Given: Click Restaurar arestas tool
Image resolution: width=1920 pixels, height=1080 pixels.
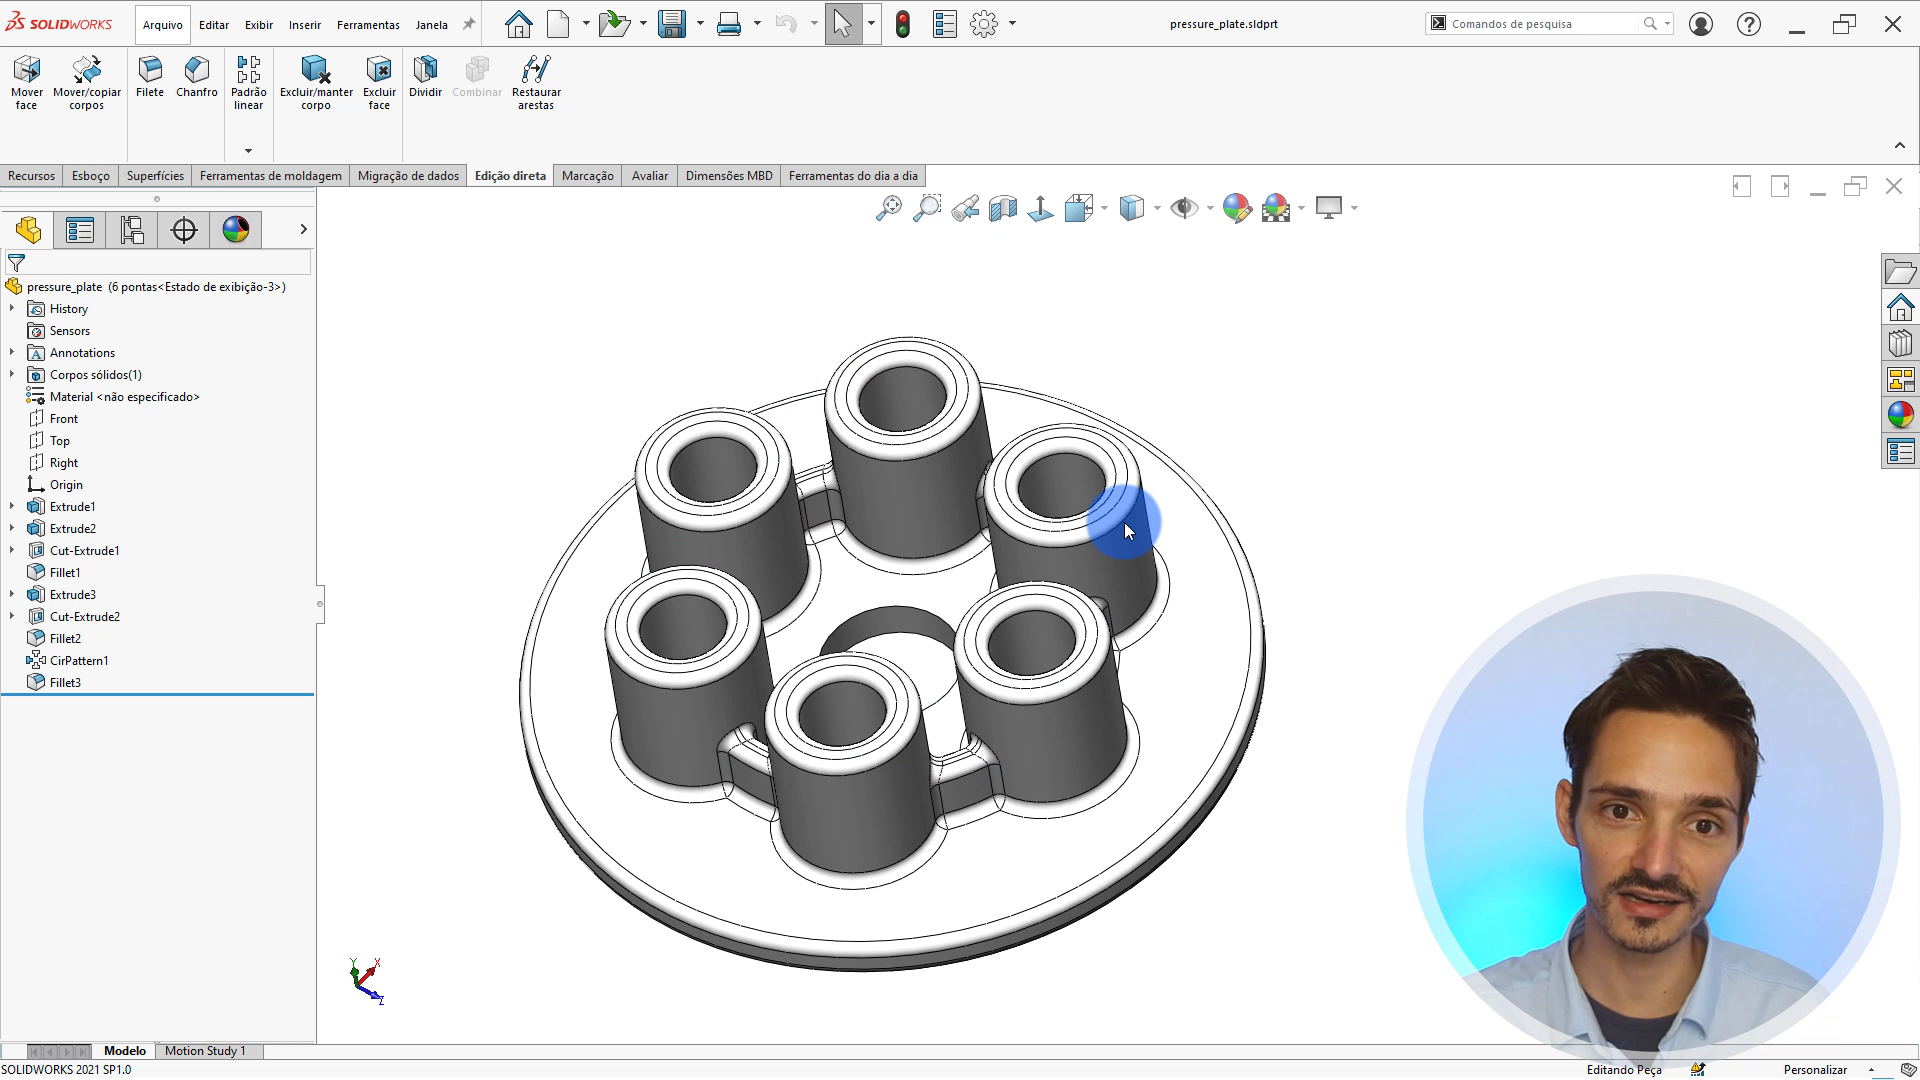Looking at the screenshot, I should point(536,83).
